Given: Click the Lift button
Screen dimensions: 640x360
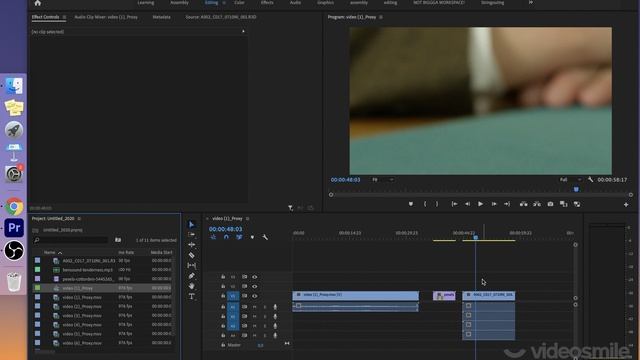Looking at the screenshot, I should coord(523,204).
